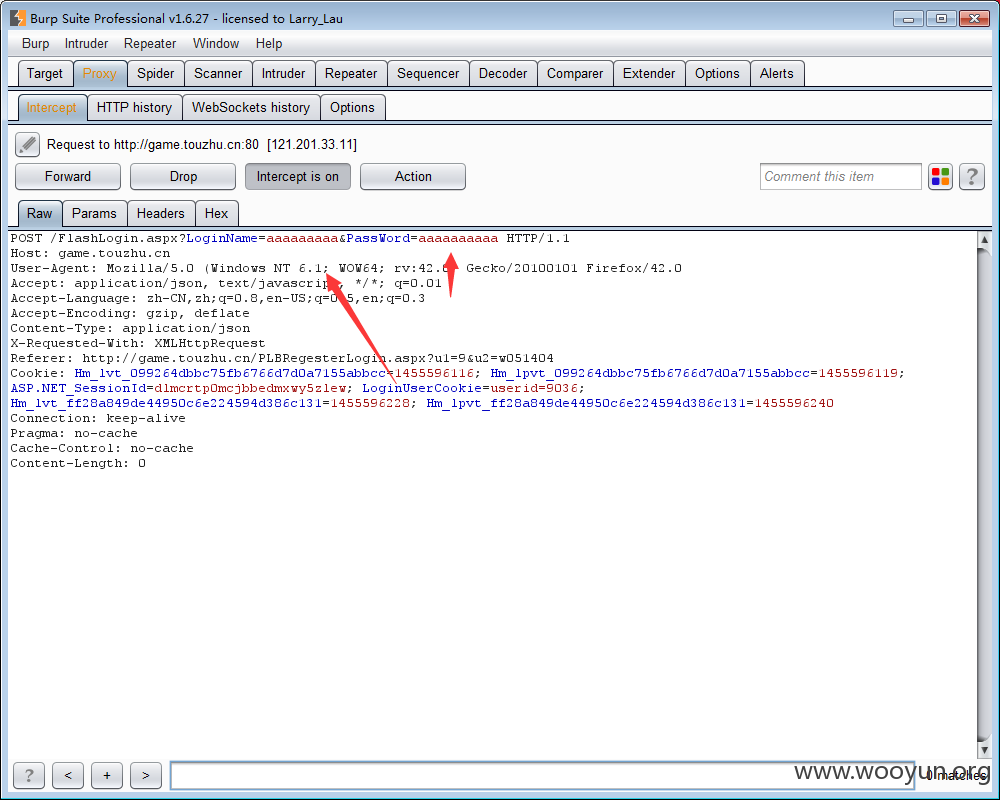Click the LoginUserCookie userid=9036 value

coord(534,389)
